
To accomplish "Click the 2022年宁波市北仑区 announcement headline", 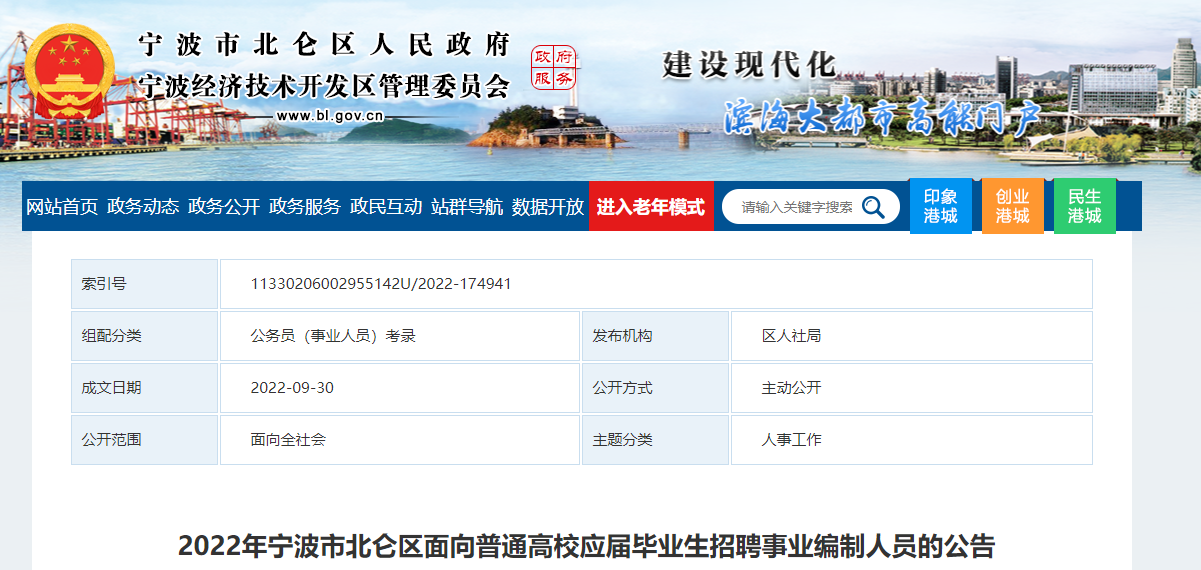I will 587,547.
